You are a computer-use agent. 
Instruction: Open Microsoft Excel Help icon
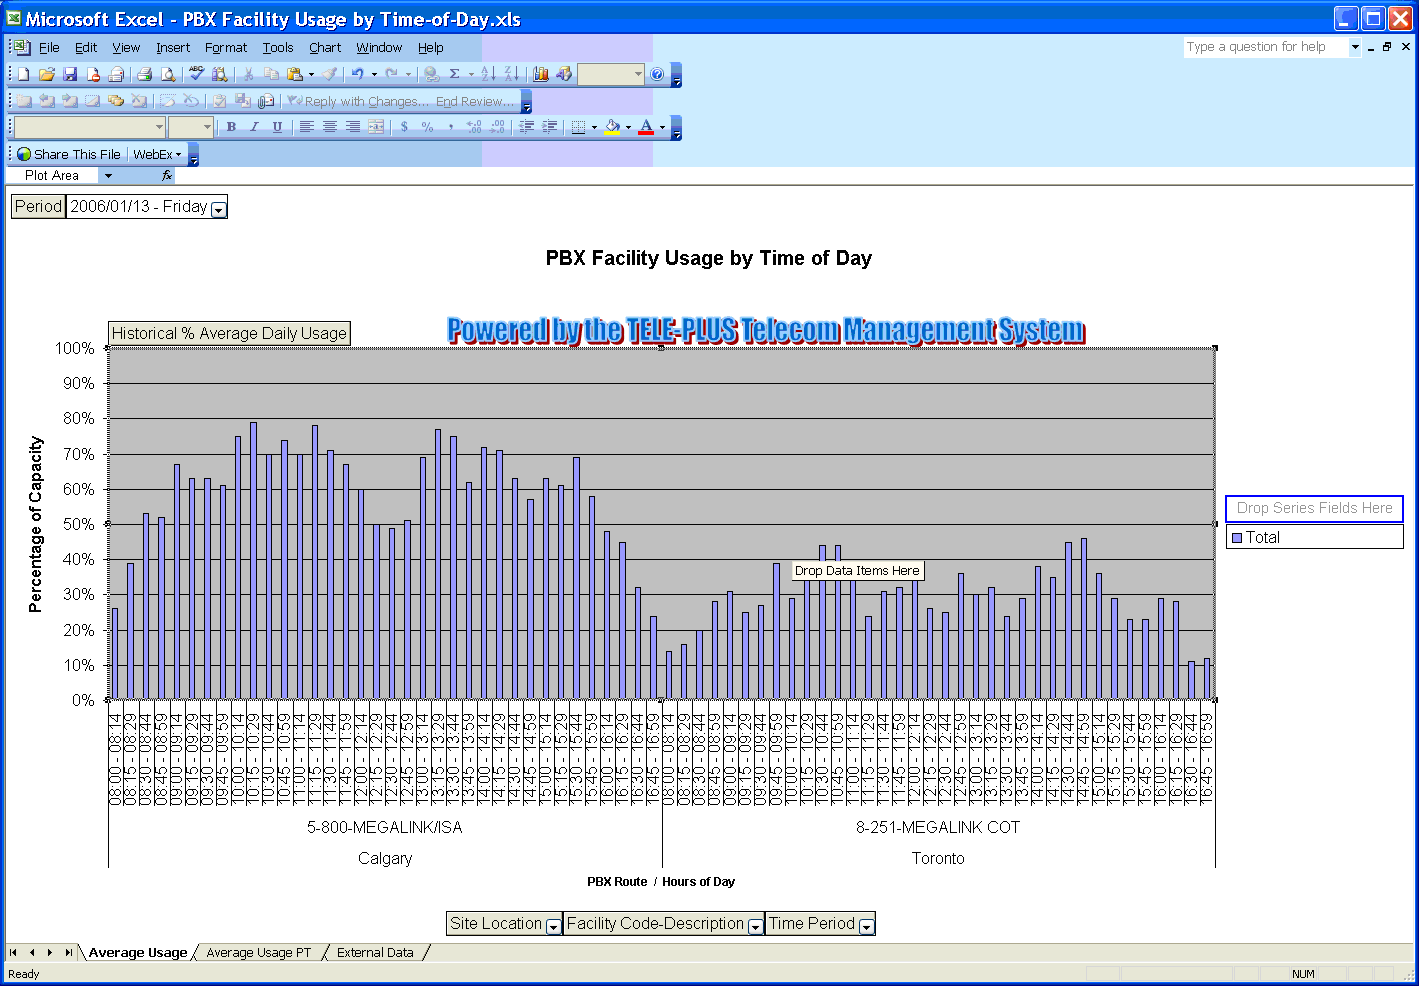pyautogui.click(x=657, y=74)
